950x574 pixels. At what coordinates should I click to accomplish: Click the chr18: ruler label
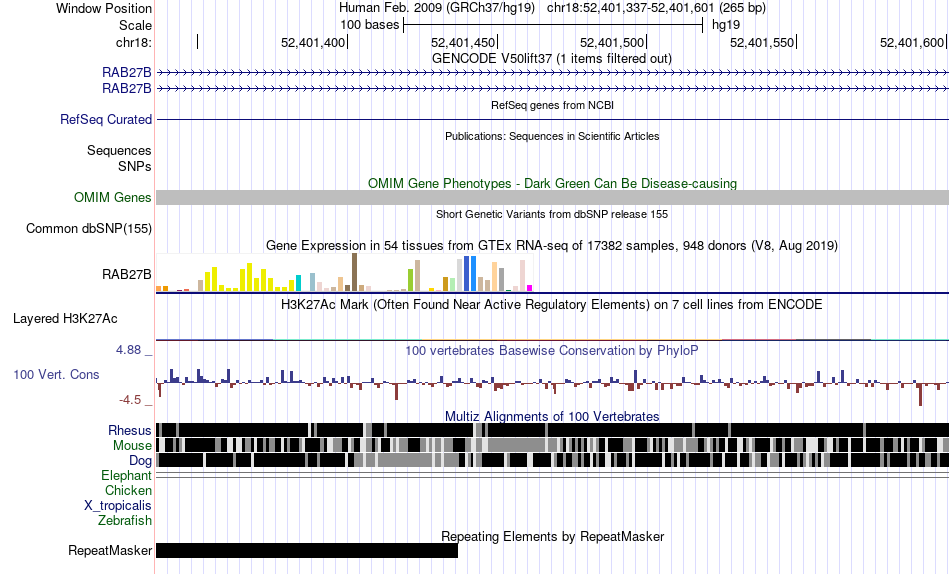[x=133, y=42]
